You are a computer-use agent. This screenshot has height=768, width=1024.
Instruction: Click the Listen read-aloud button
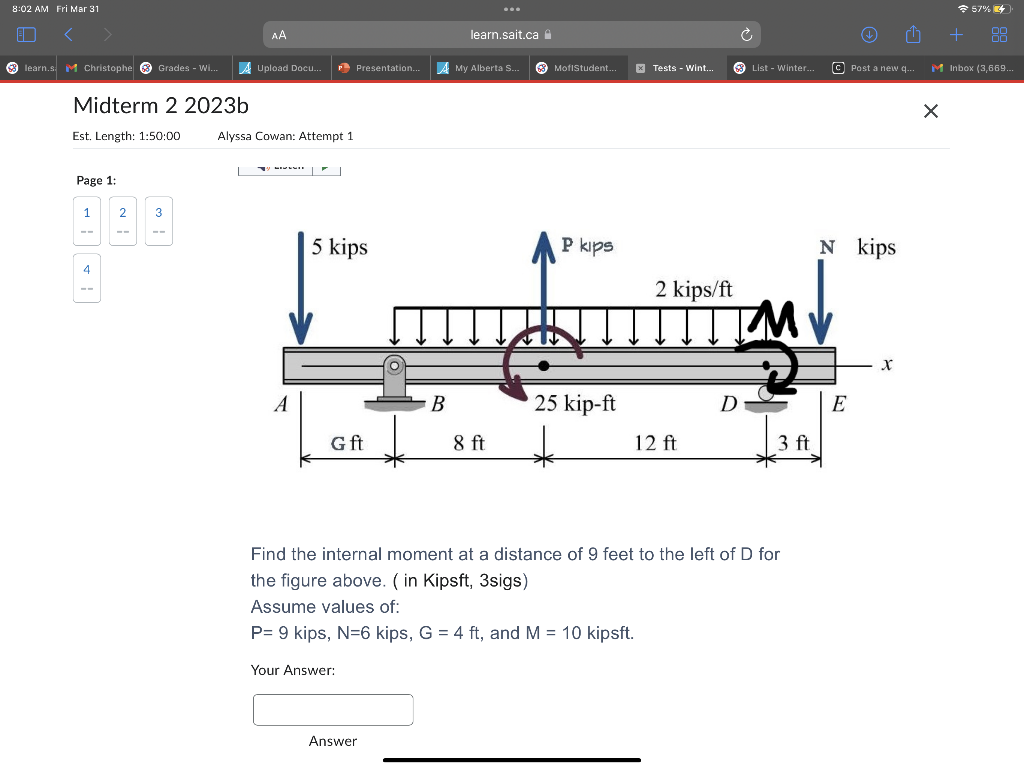point(276,169)
